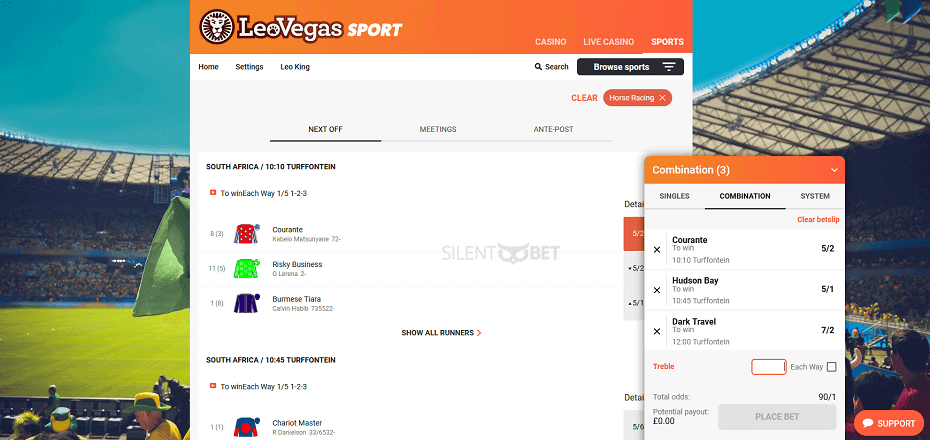Clear all active sport filters
The height and width of the screenshot is (440, 930).
(584, 98)
